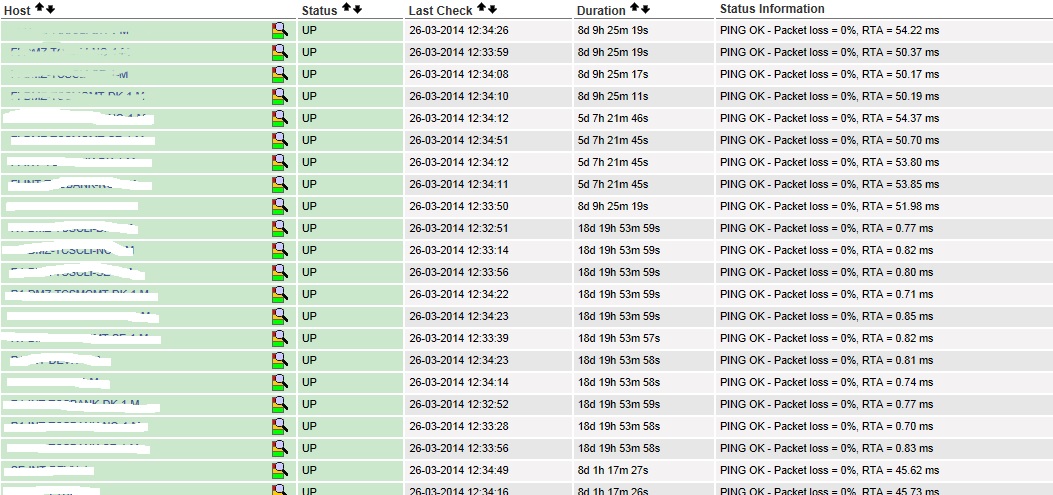This screenshot has width=1053, height=495.
Task: View service details for host with RTA 0.71 ms
Action: click(x=279, y=295)
